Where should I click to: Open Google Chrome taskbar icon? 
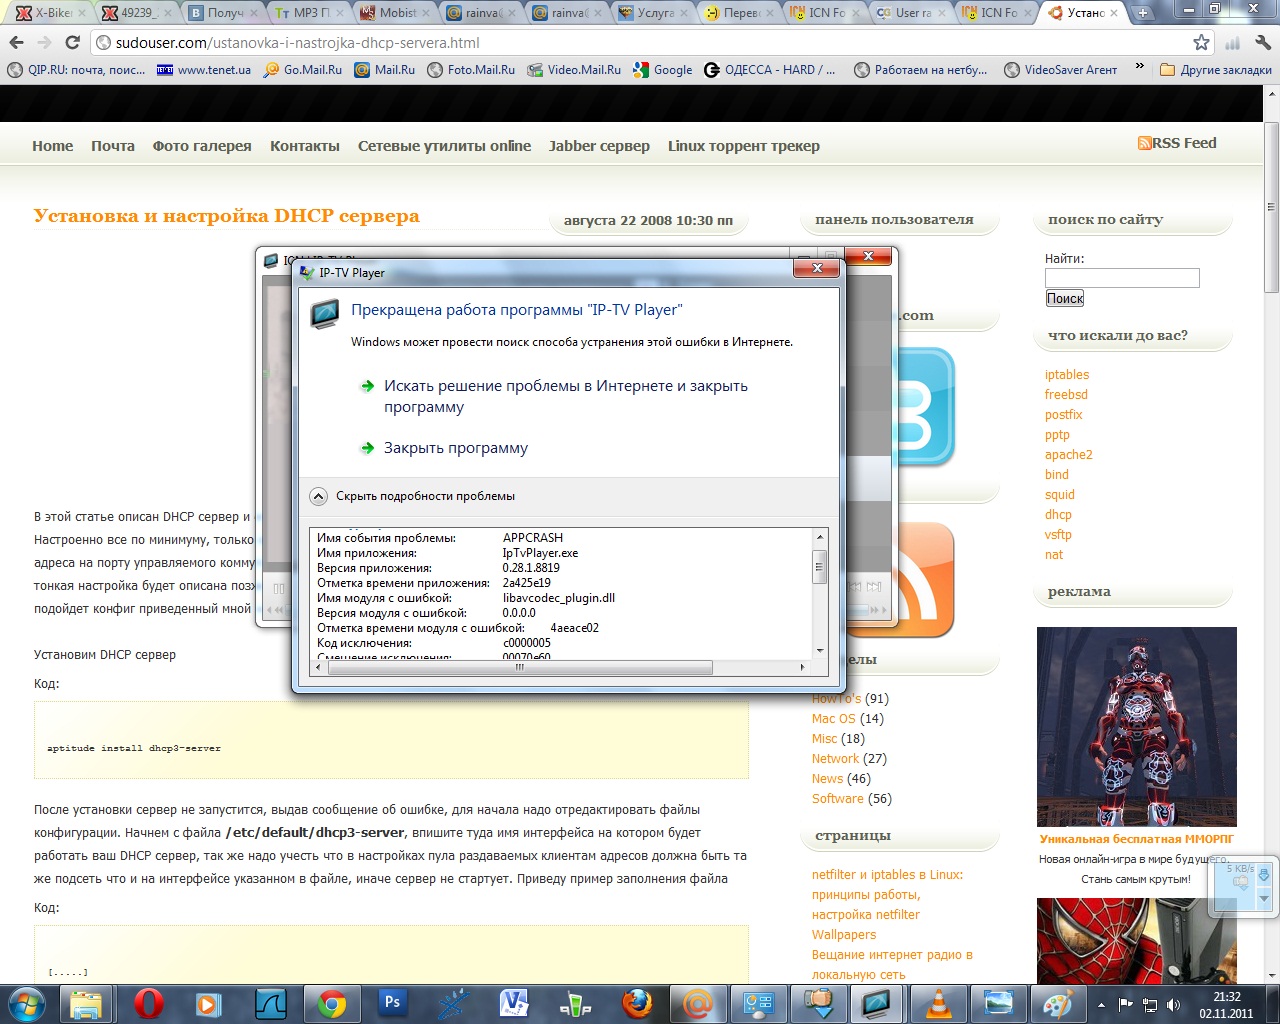coord(331,1003)
